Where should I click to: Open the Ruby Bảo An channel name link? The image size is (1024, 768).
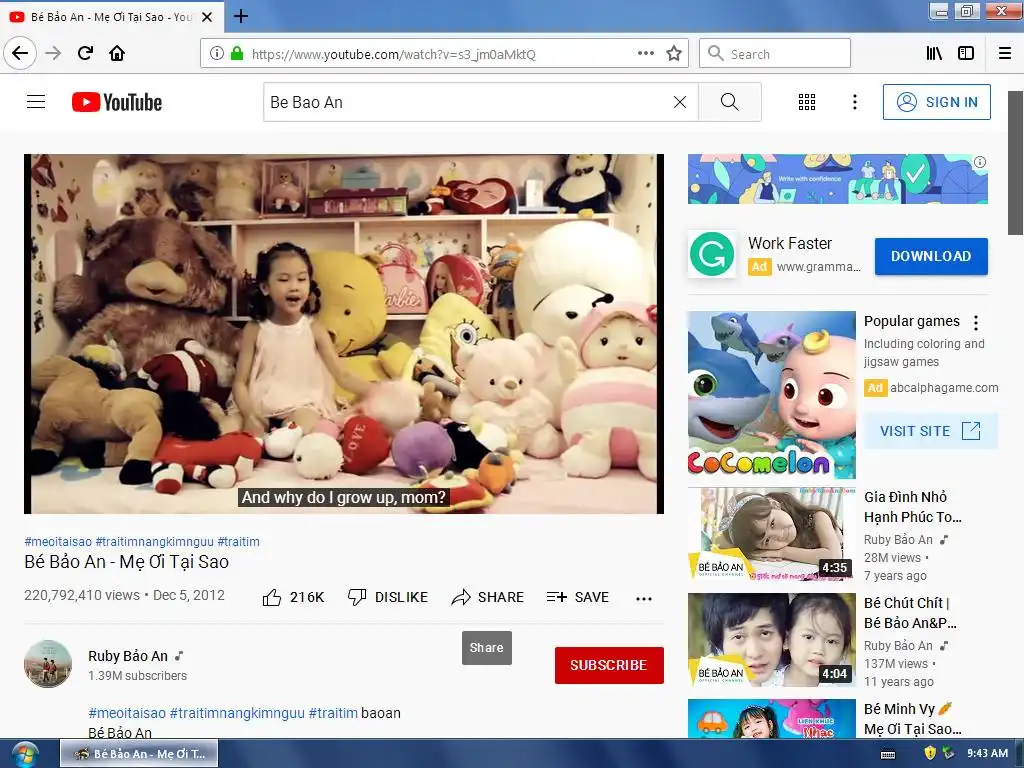(128, 656)
